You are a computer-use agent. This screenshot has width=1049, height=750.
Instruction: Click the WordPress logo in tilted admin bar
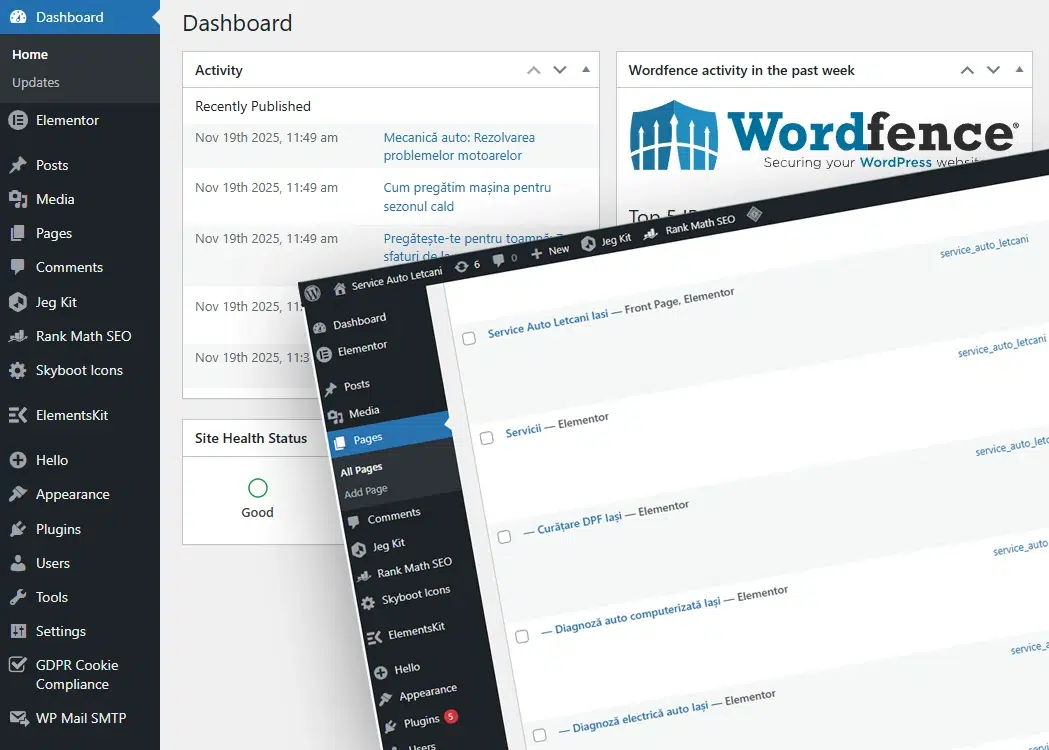312,292
